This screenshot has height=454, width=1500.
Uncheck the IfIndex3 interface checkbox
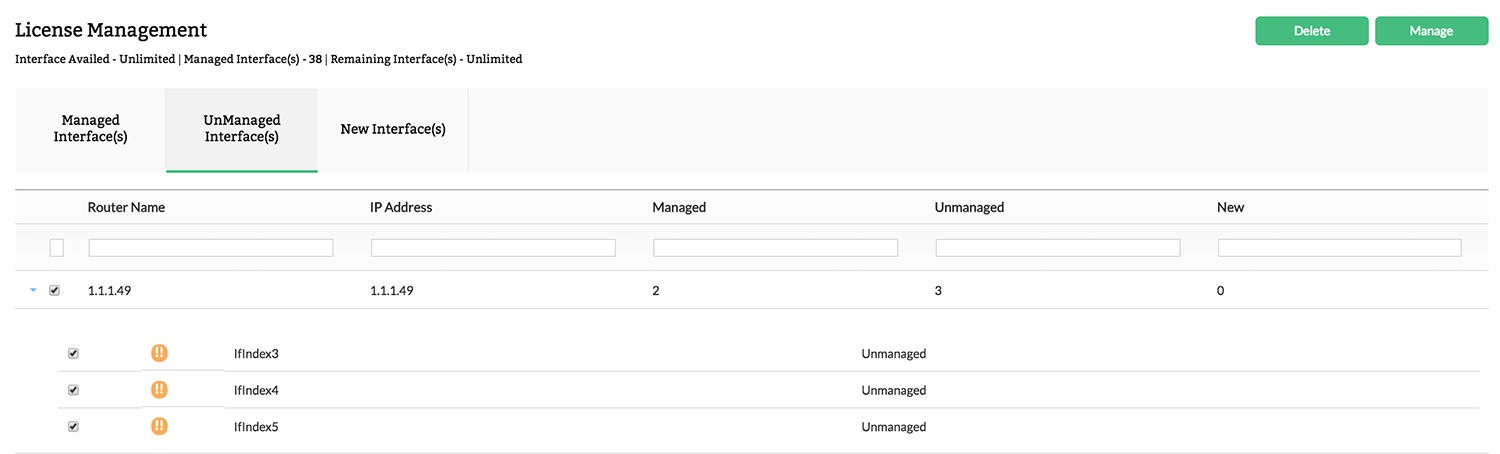tap(73, 353)
